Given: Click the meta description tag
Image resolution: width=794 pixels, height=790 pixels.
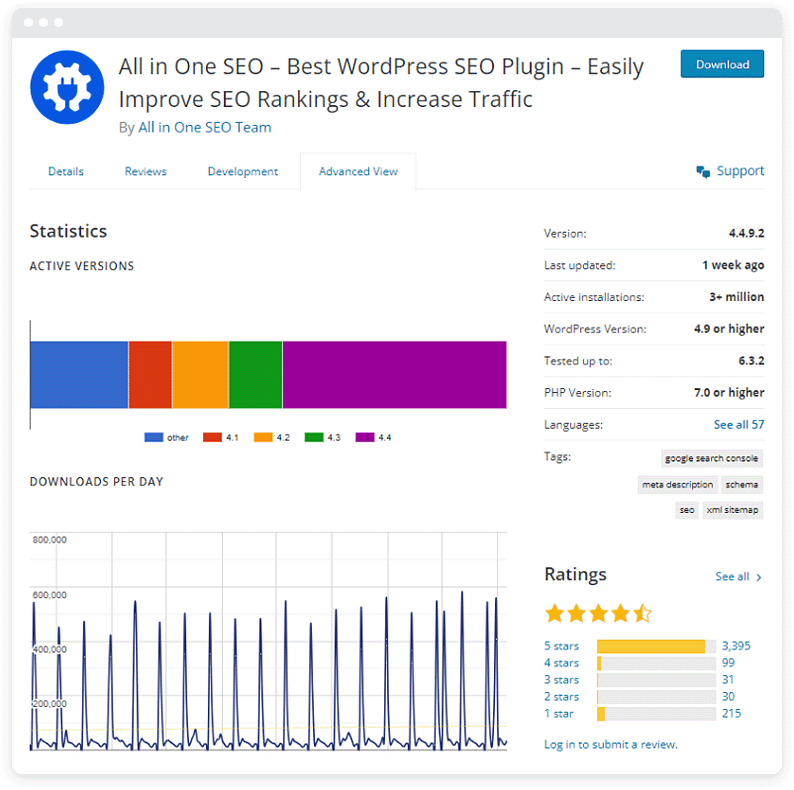Looking at the screenshot, I should pos(678,485).
